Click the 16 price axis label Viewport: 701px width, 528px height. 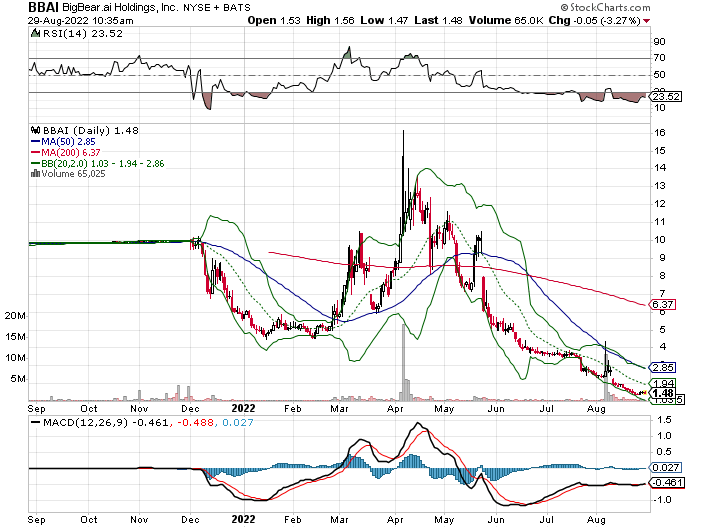(660, 133)
